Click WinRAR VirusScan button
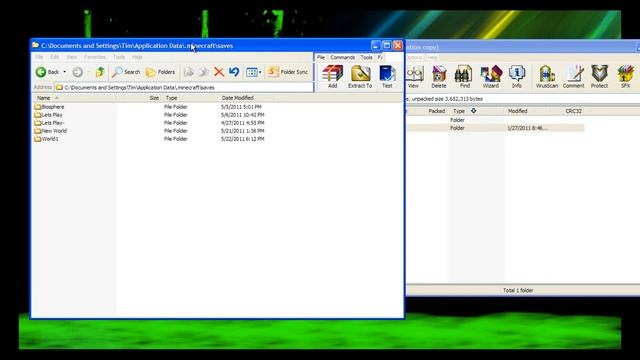 547,77
